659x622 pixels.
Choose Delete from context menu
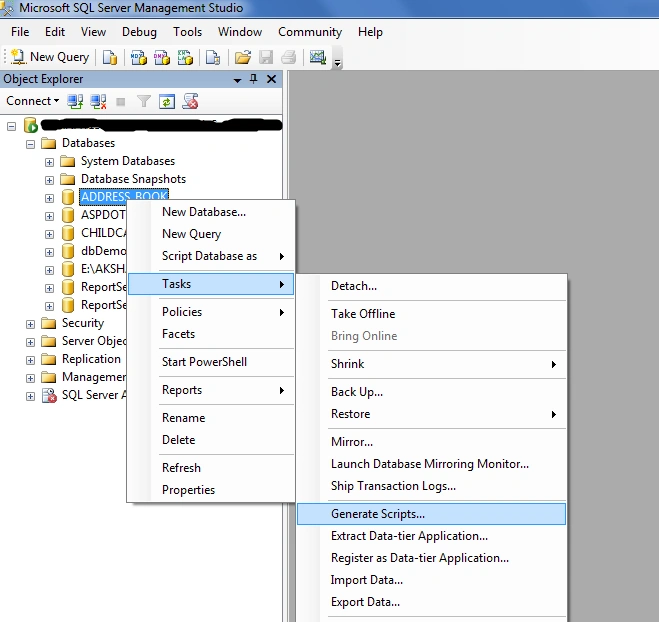(x=211, y=440)
